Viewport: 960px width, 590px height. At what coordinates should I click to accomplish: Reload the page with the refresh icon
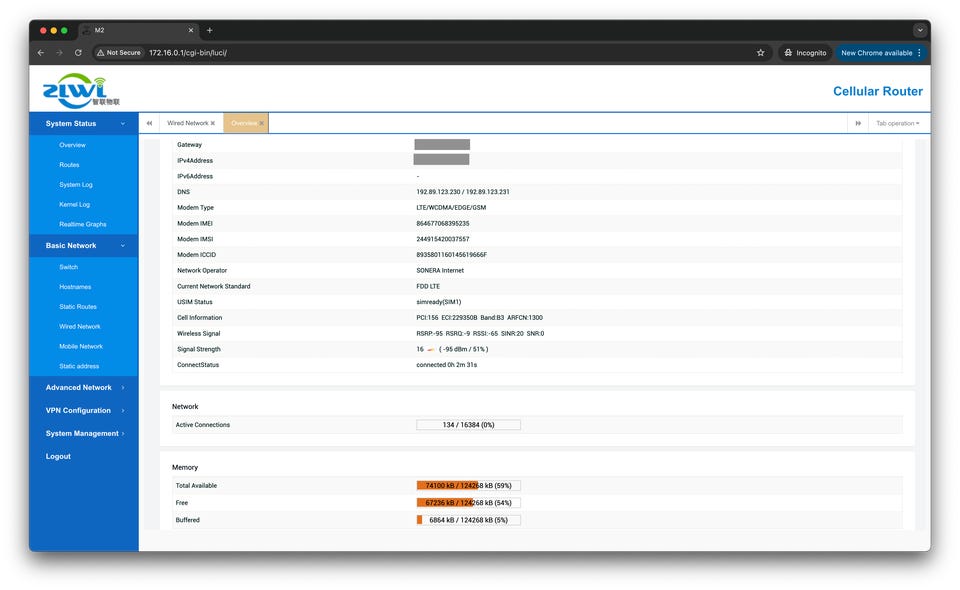click(x=78, y=53)
